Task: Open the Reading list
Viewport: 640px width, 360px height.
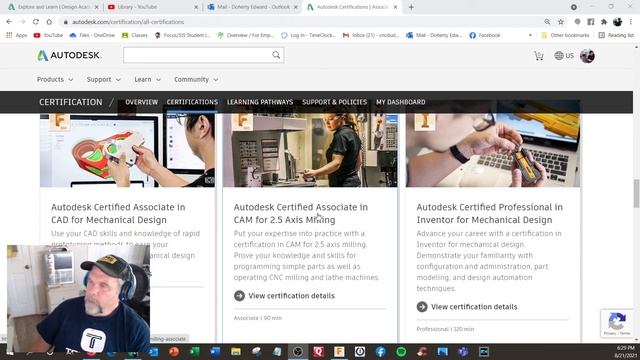Action: click(x=616, y=36)
